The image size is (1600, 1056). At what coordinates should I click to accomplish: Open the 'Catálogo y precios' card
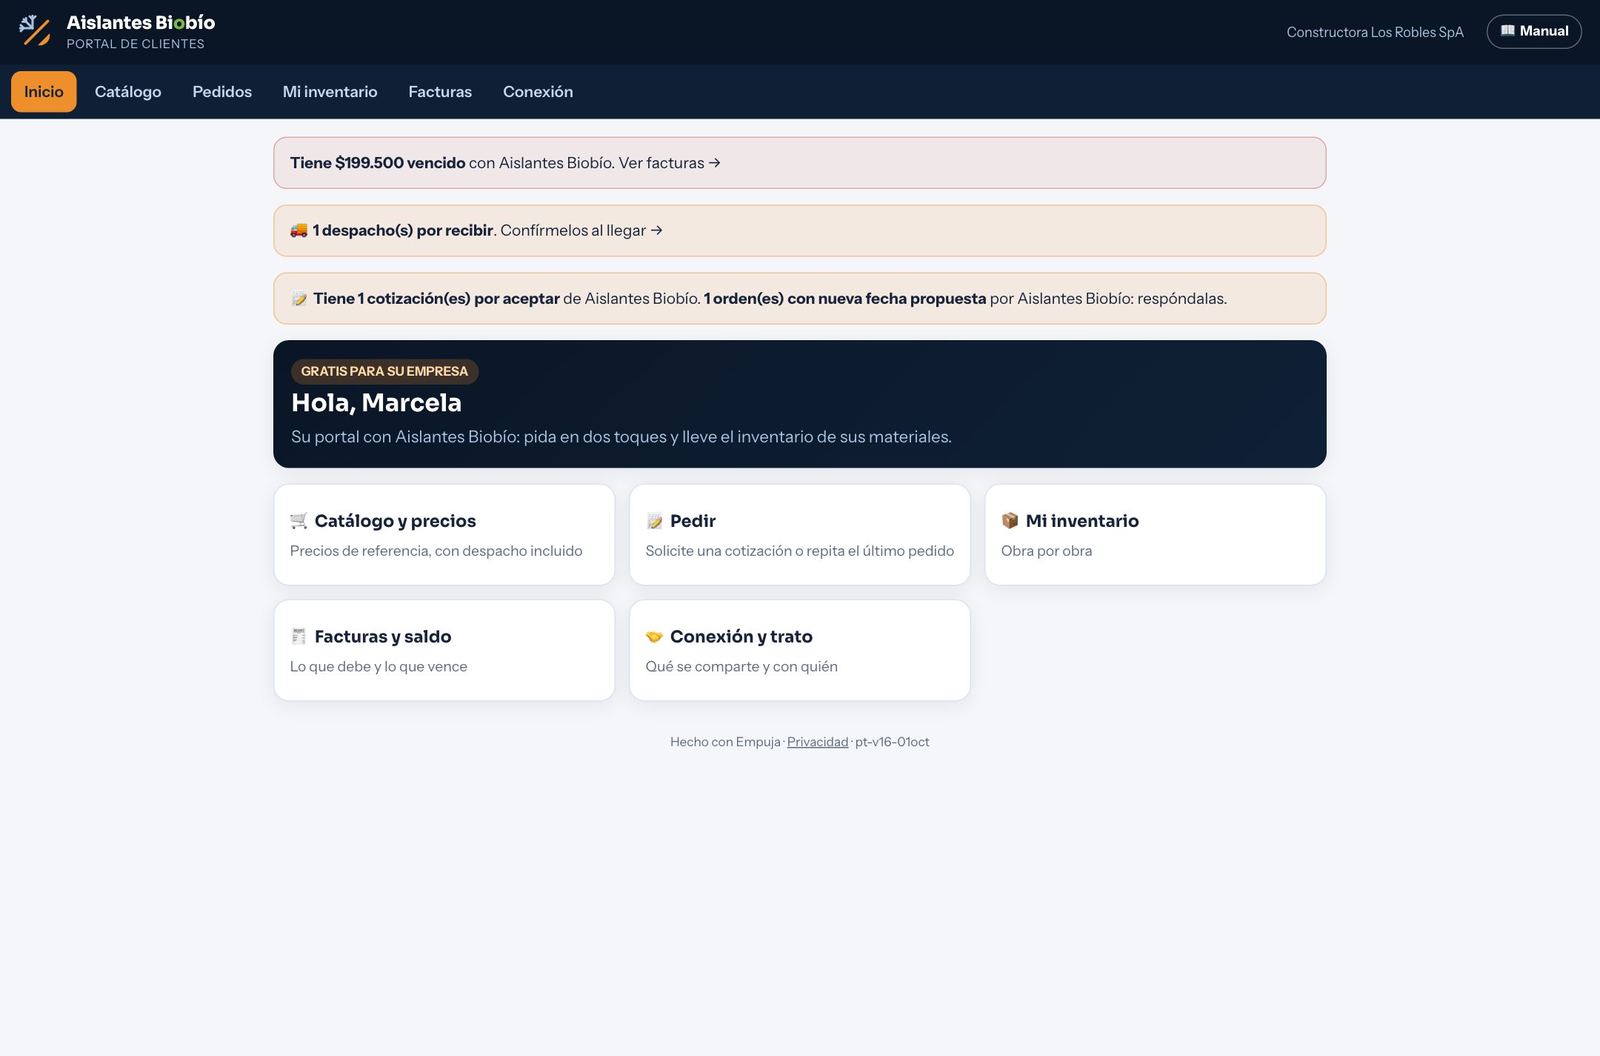point(444,535)
